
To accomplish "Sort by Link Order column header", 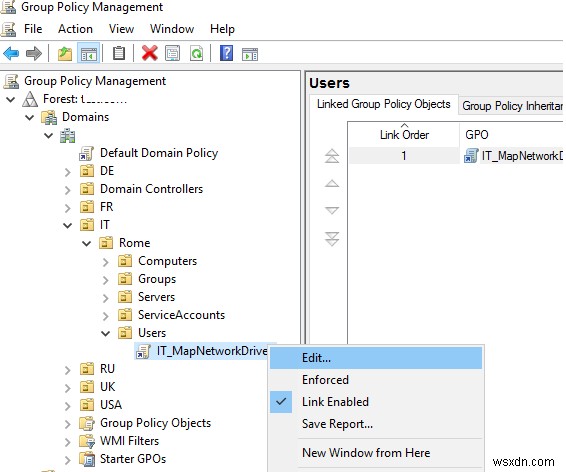I will [x=404, y=134].
